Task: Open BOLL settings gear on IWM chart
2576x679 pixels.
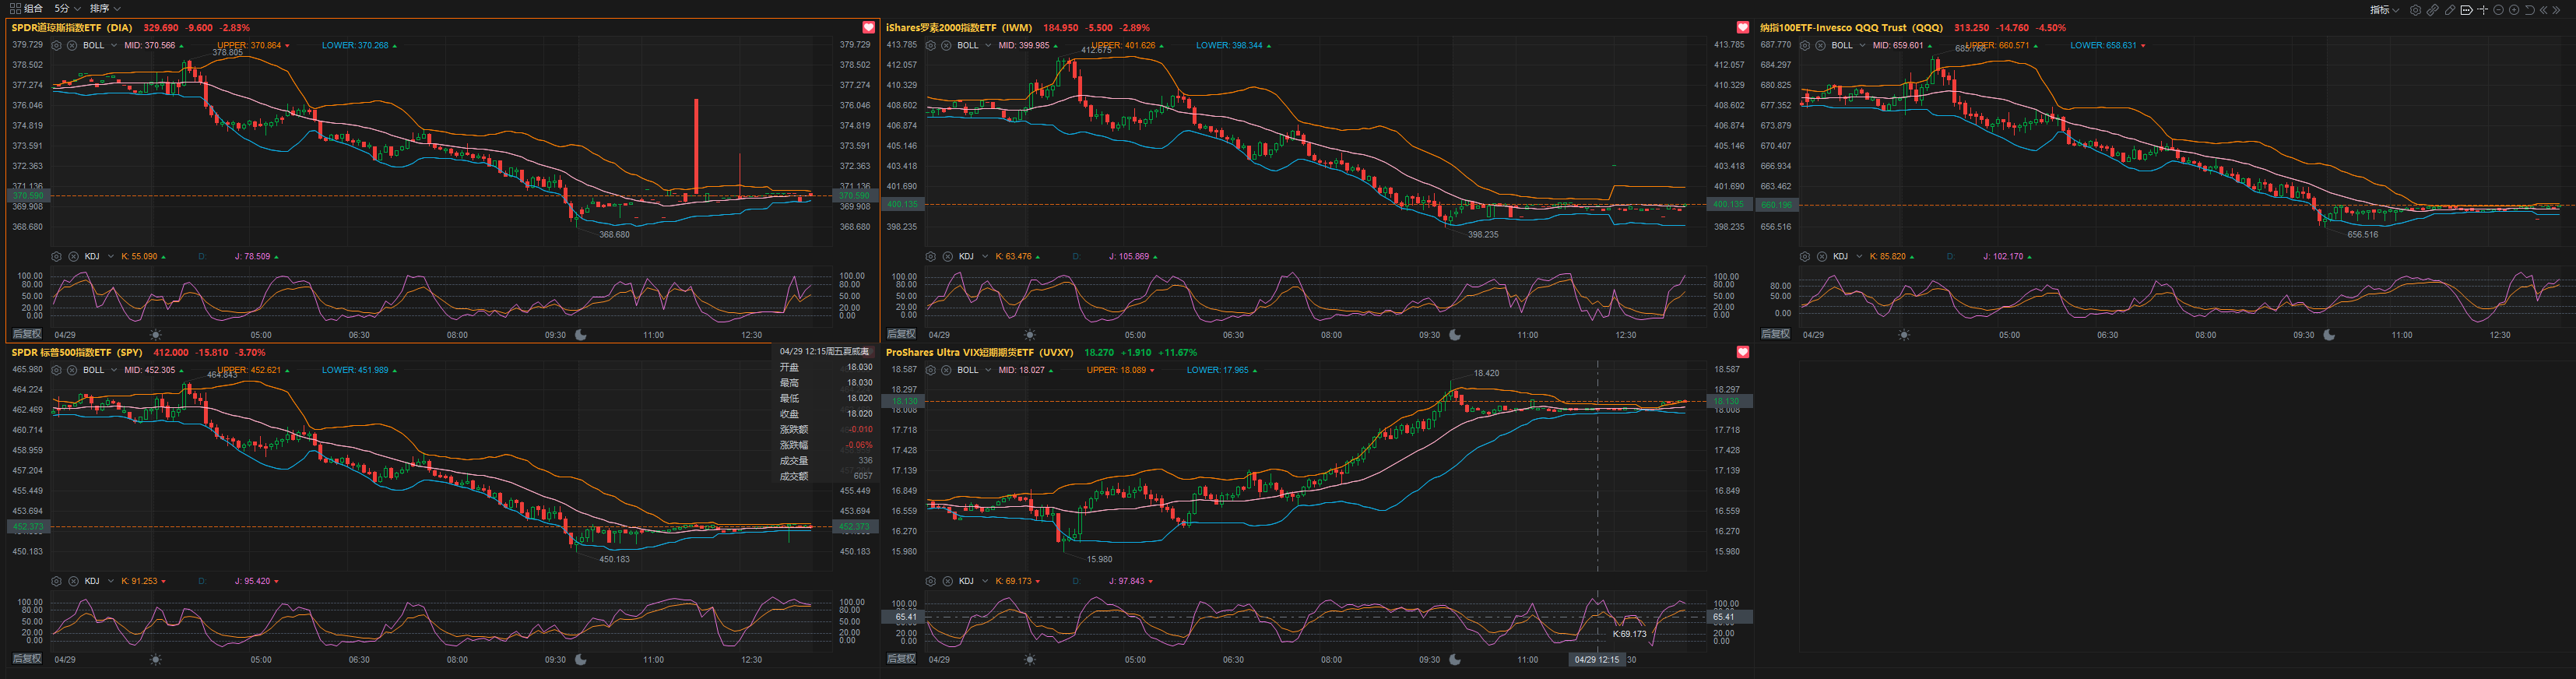Action: (x=931, y=45)
